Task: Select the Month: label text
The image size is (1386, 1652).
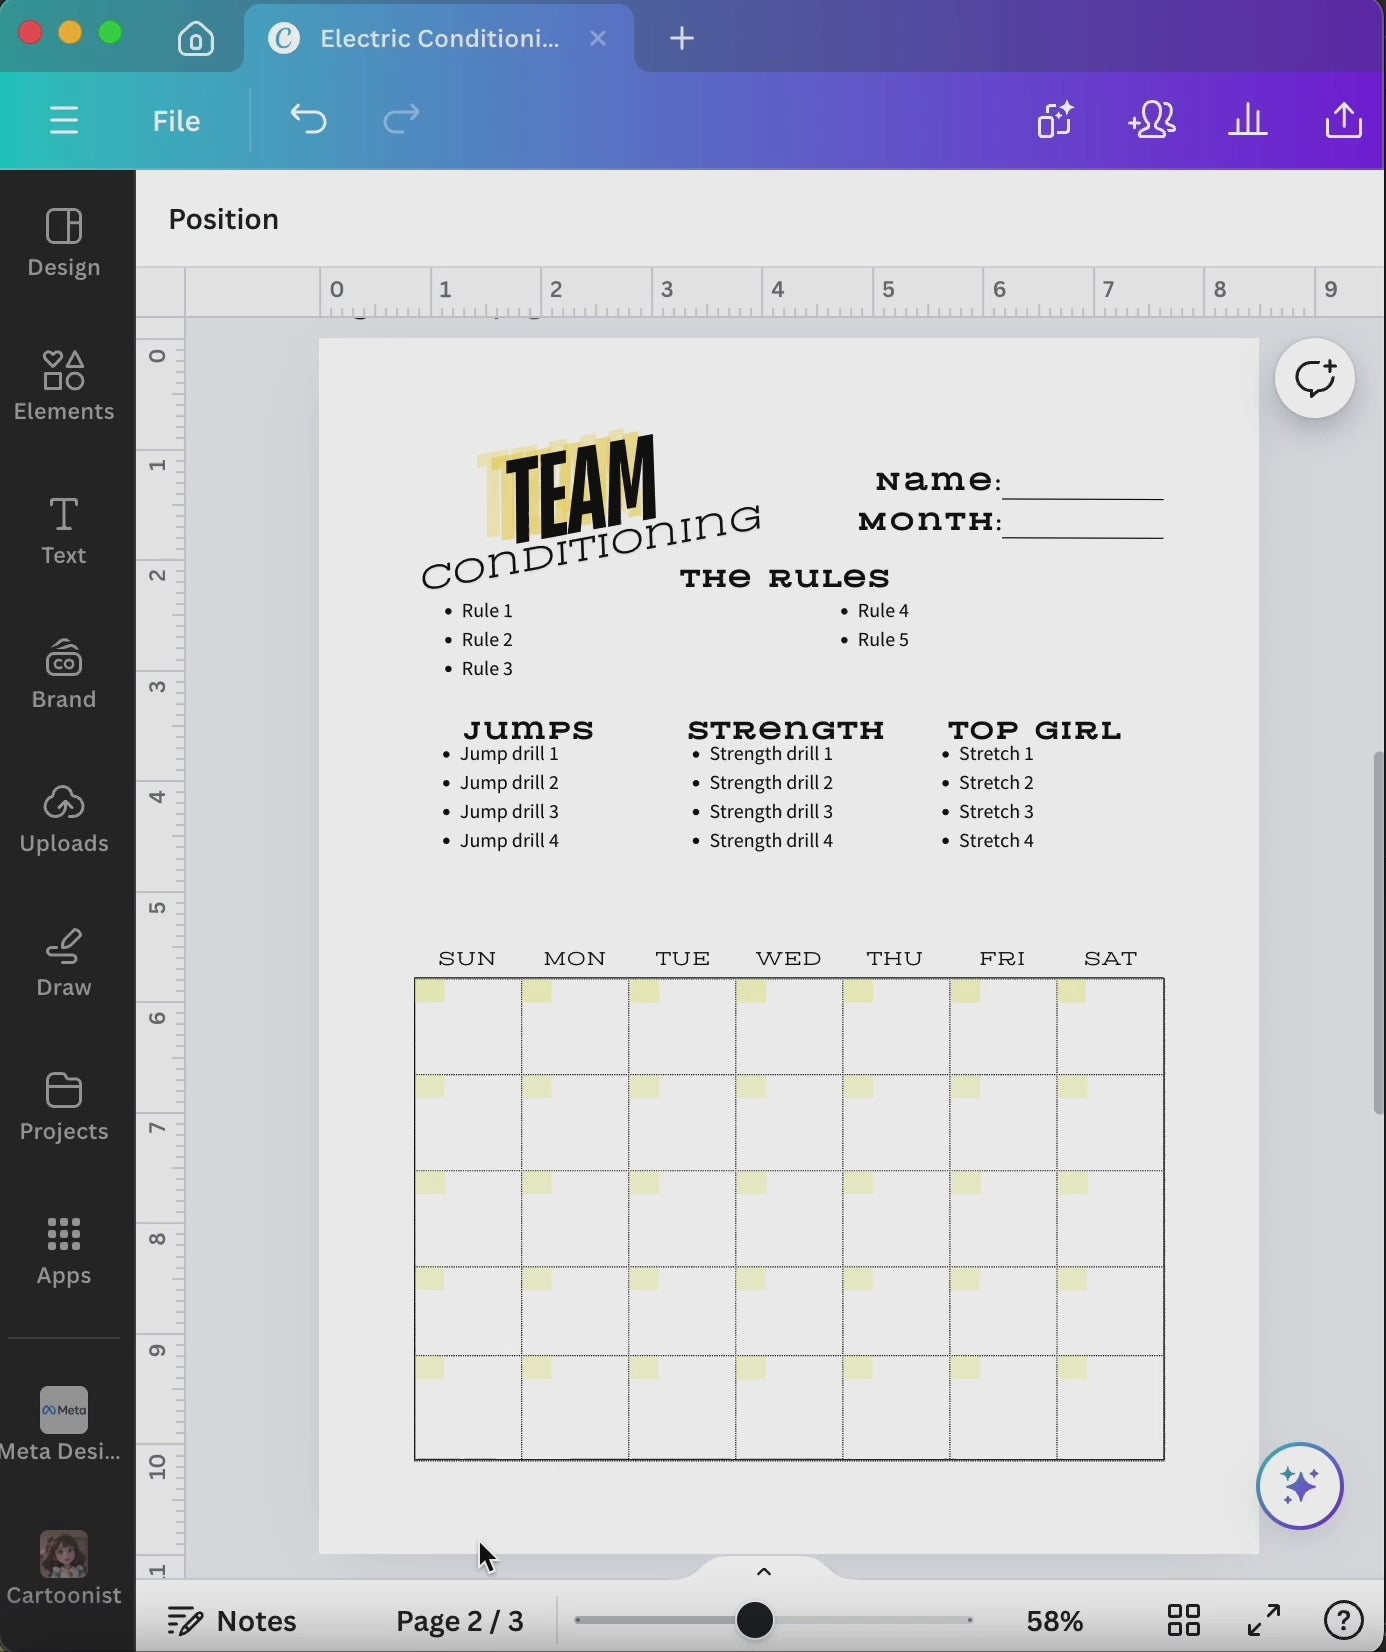Action: 930,521
